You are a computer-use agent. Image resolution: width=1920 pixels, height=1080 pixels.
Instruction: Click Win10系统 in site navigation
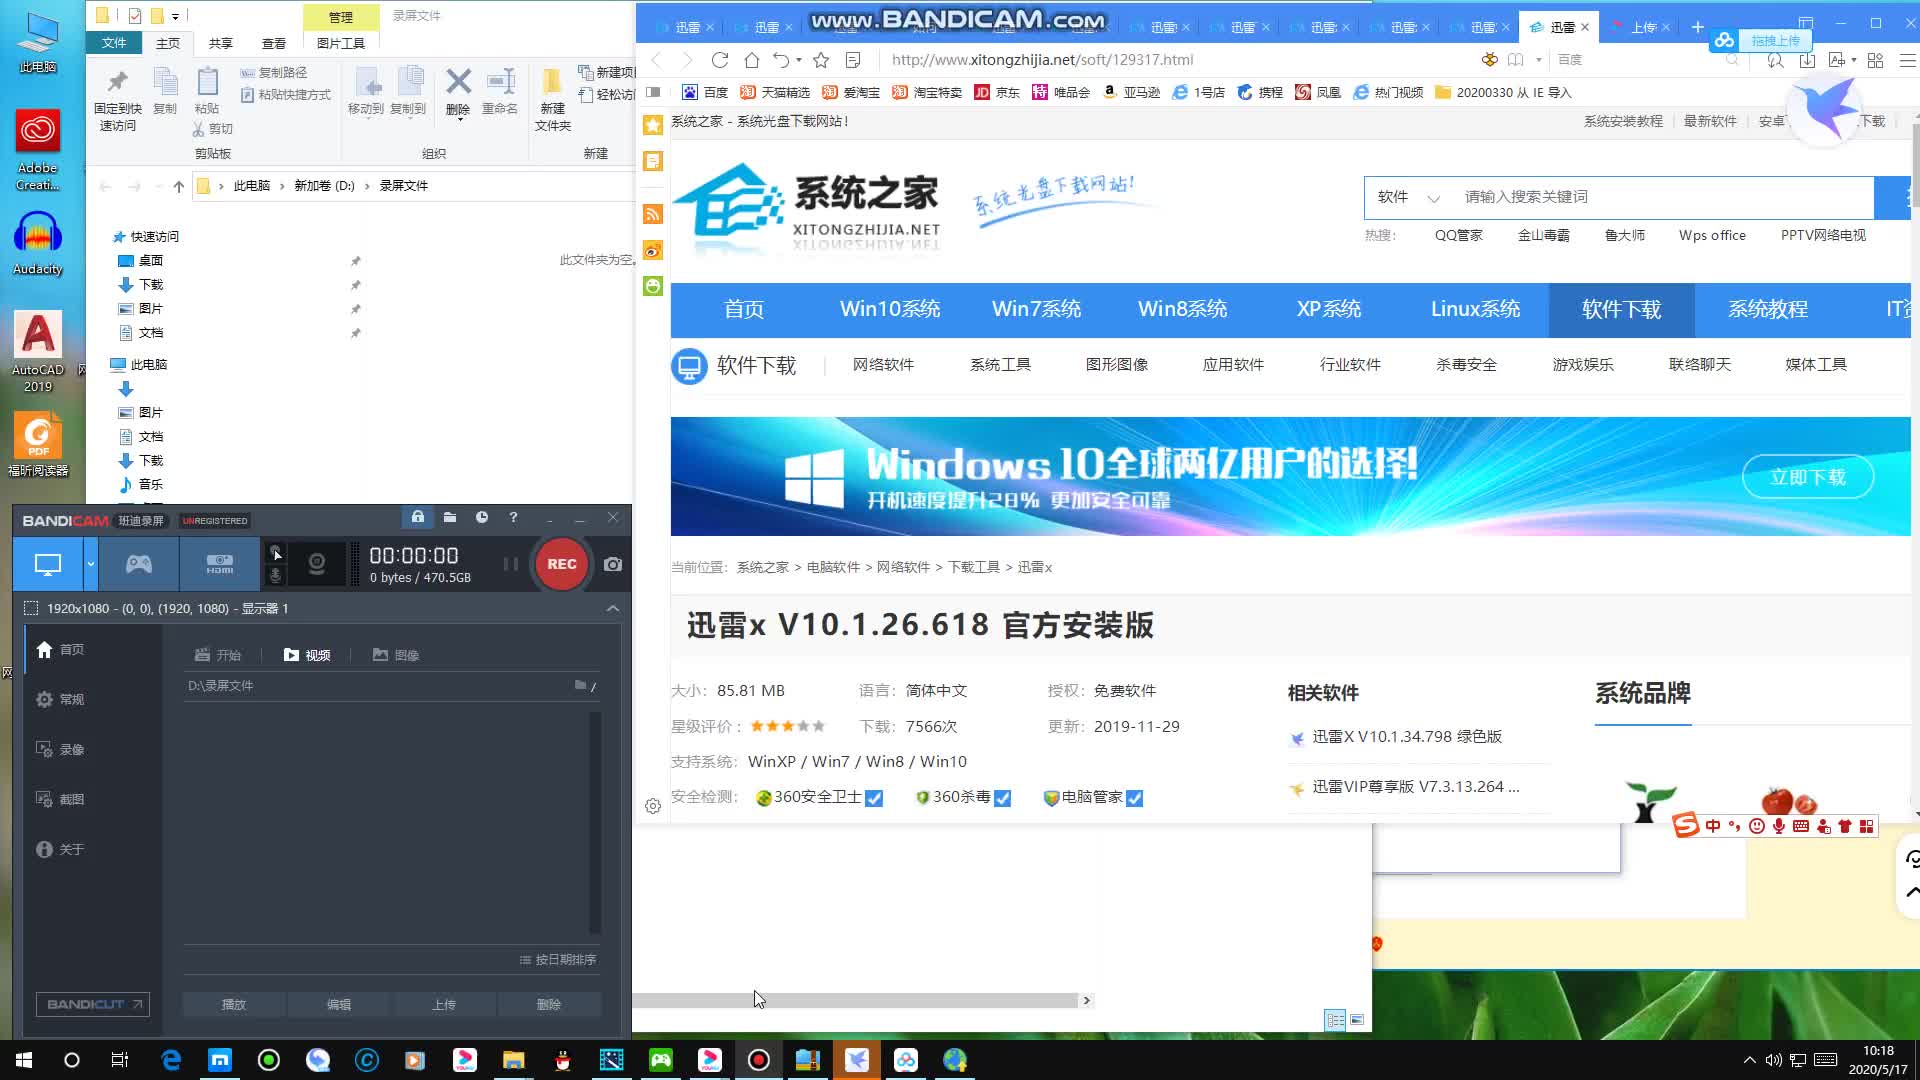click(890, 309)
